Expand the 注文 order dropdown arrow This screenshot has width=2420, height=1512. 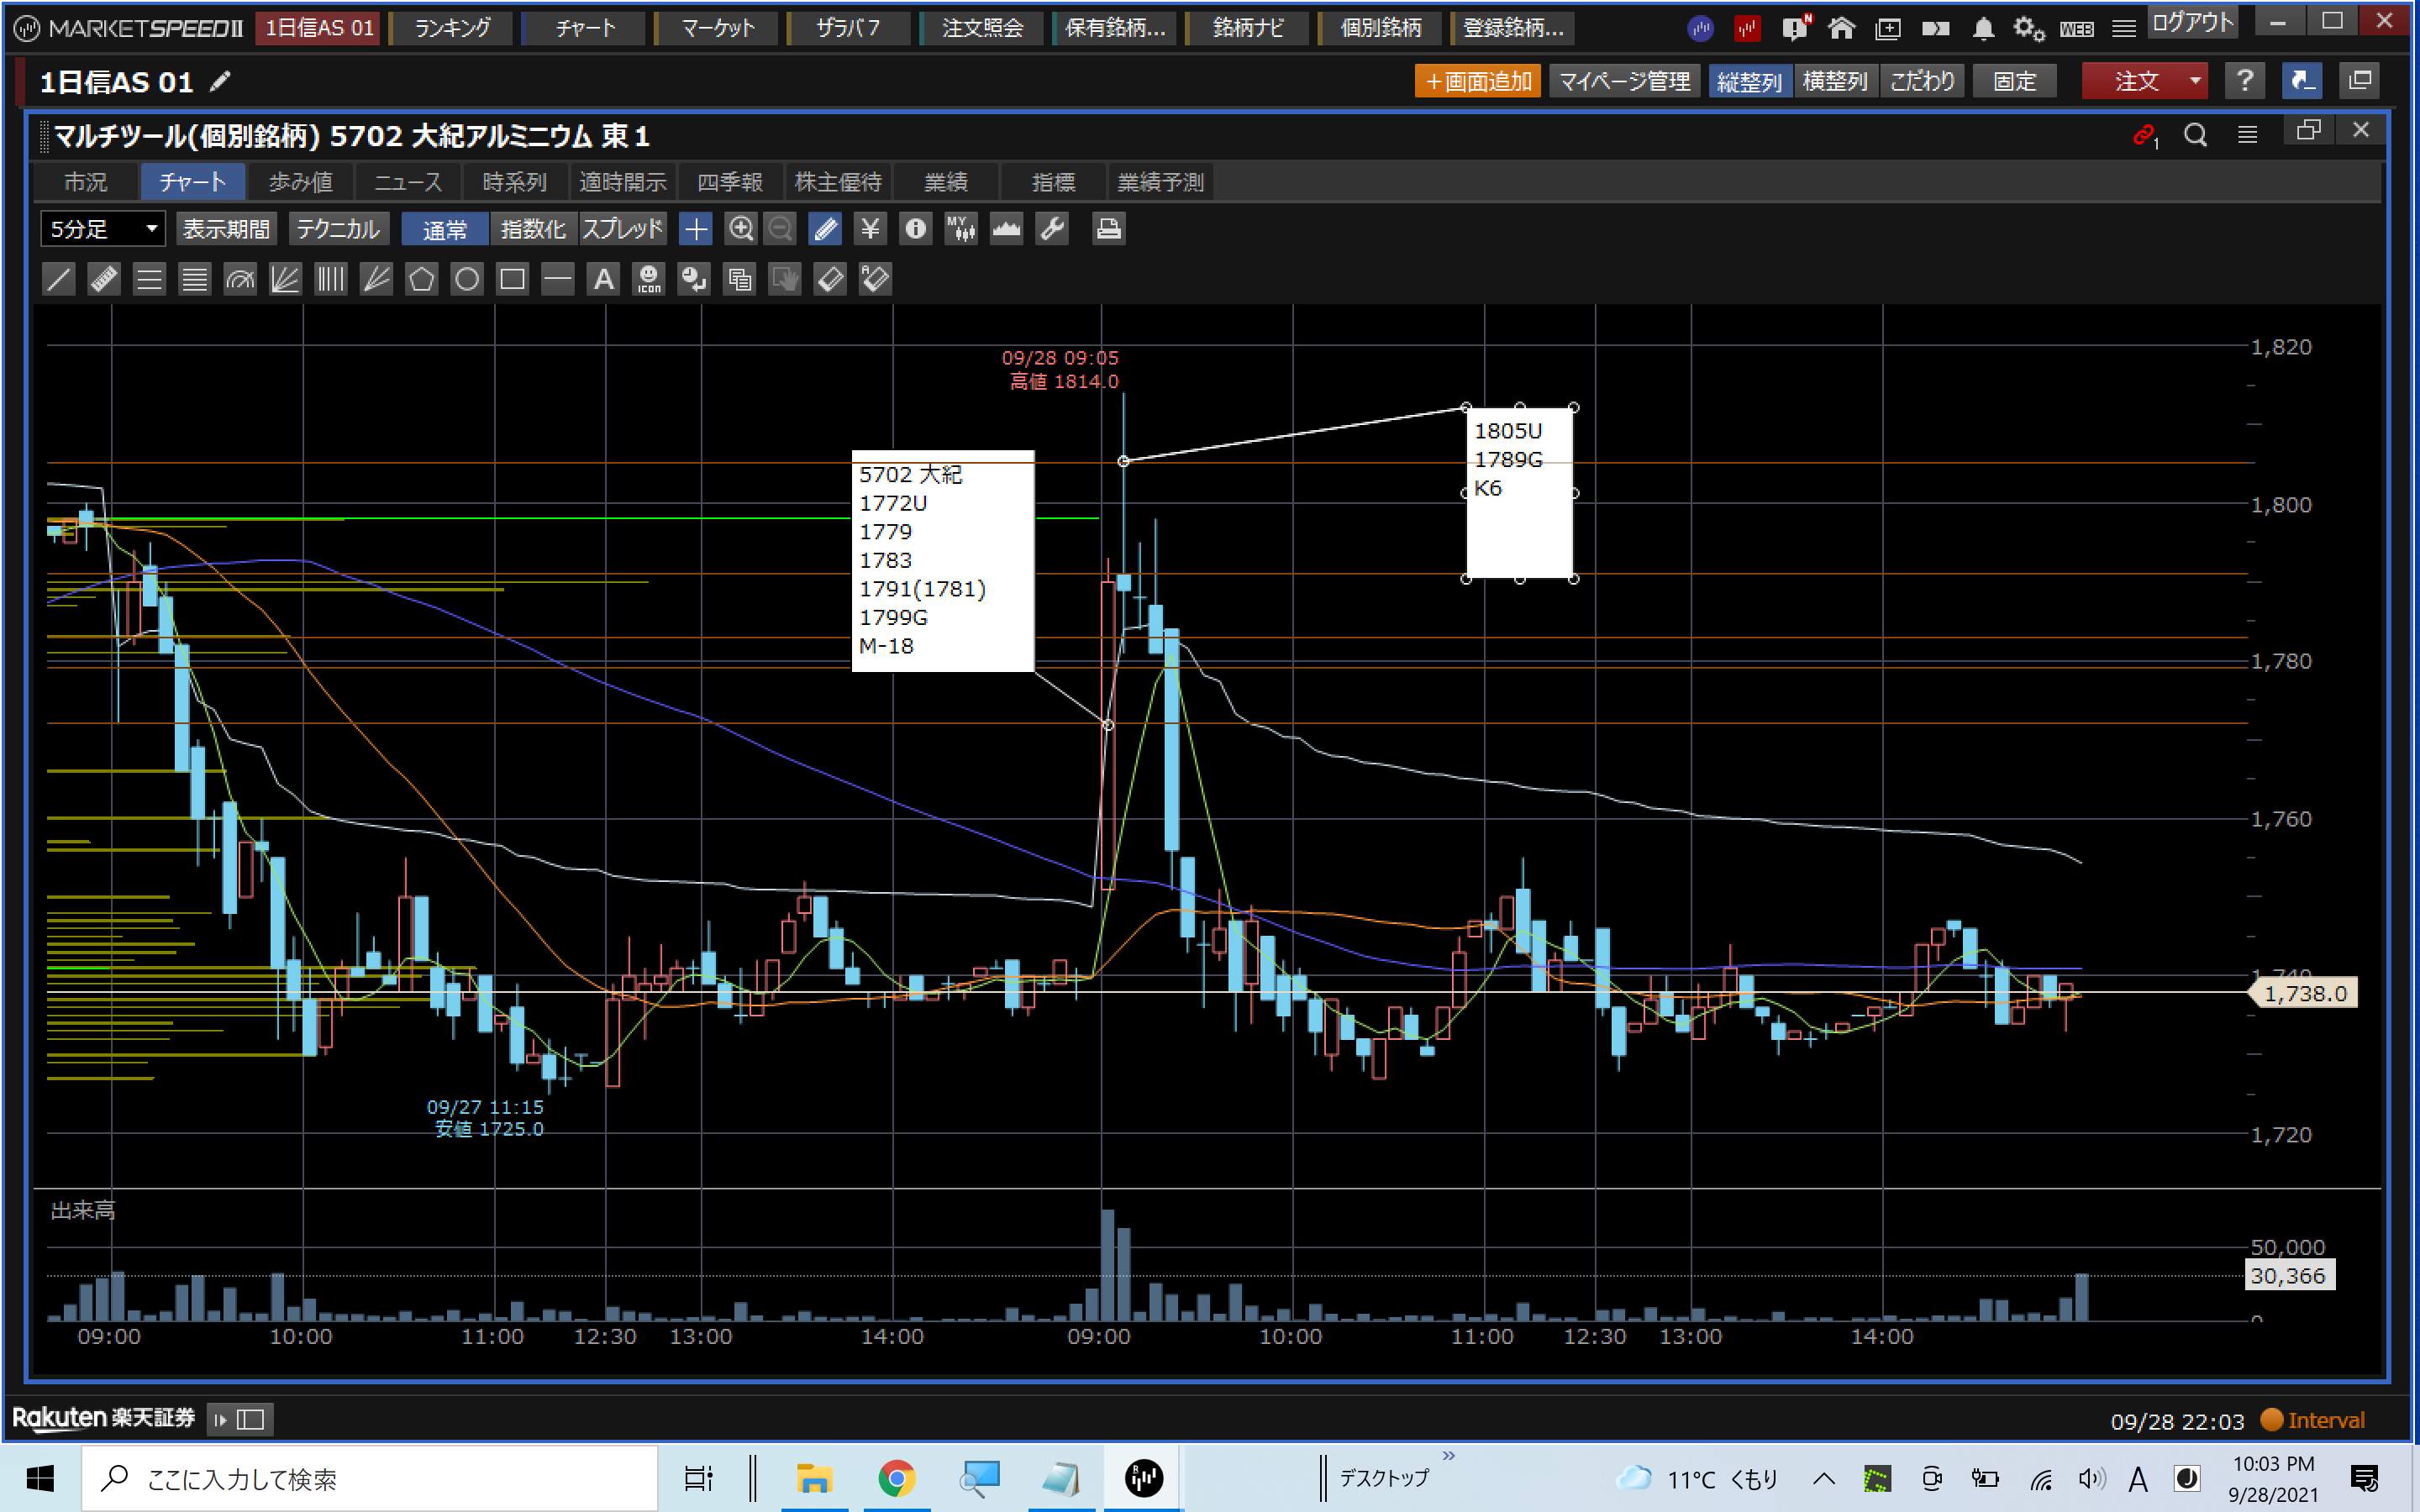(2194, 81)
